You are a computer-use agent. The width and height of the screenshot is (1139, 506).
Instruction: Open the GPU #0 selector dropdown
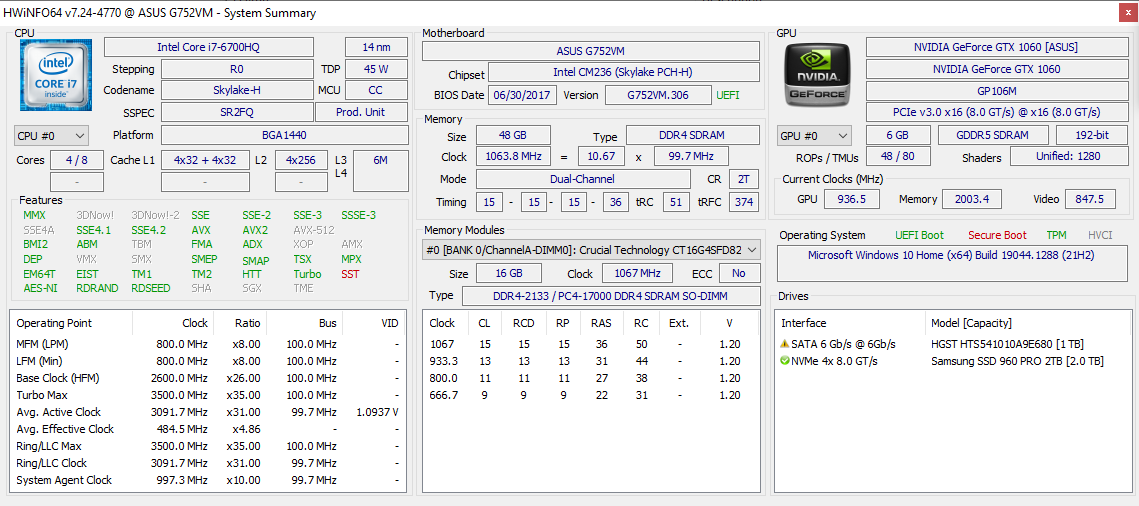815,136
